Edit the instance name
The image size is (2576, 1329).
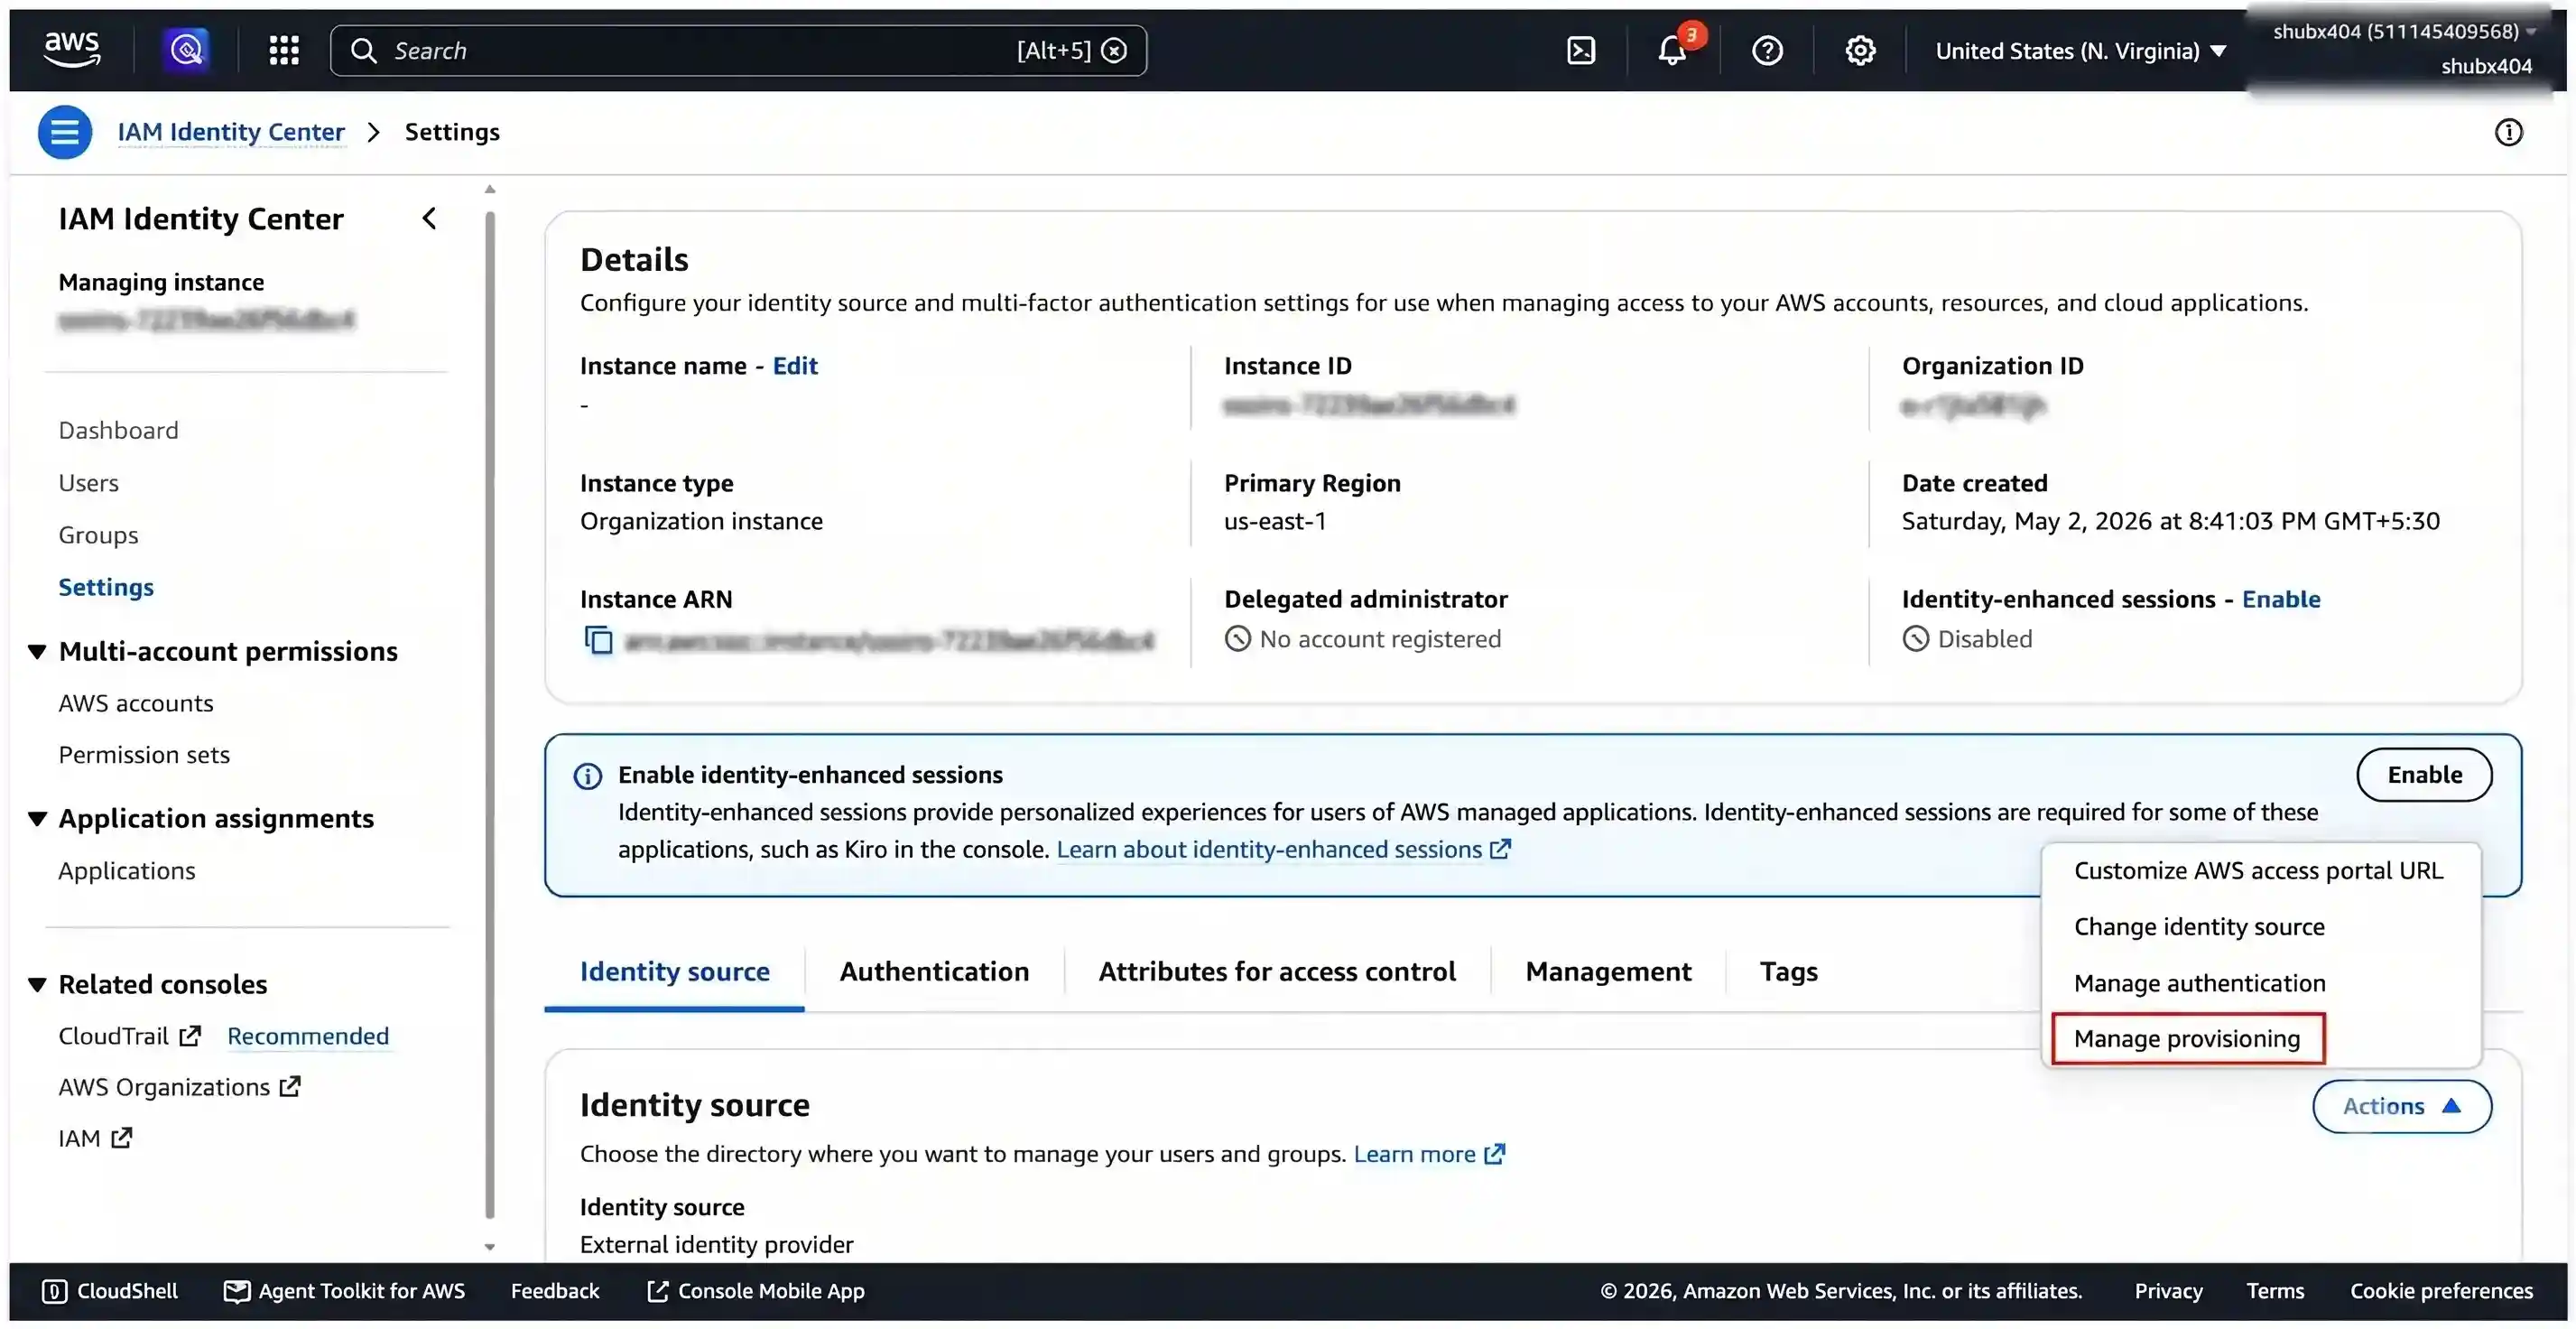[795, 366]
